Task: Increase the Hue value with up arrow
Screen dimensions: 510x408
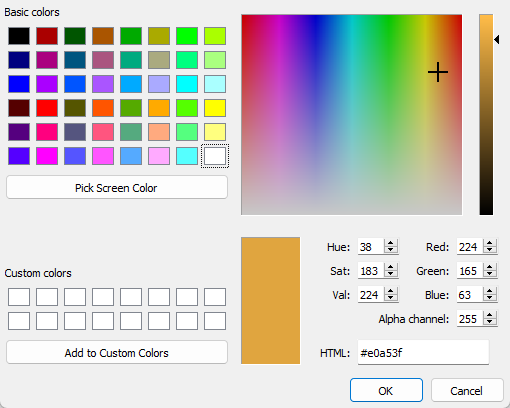Action: [x=391, y=244]
